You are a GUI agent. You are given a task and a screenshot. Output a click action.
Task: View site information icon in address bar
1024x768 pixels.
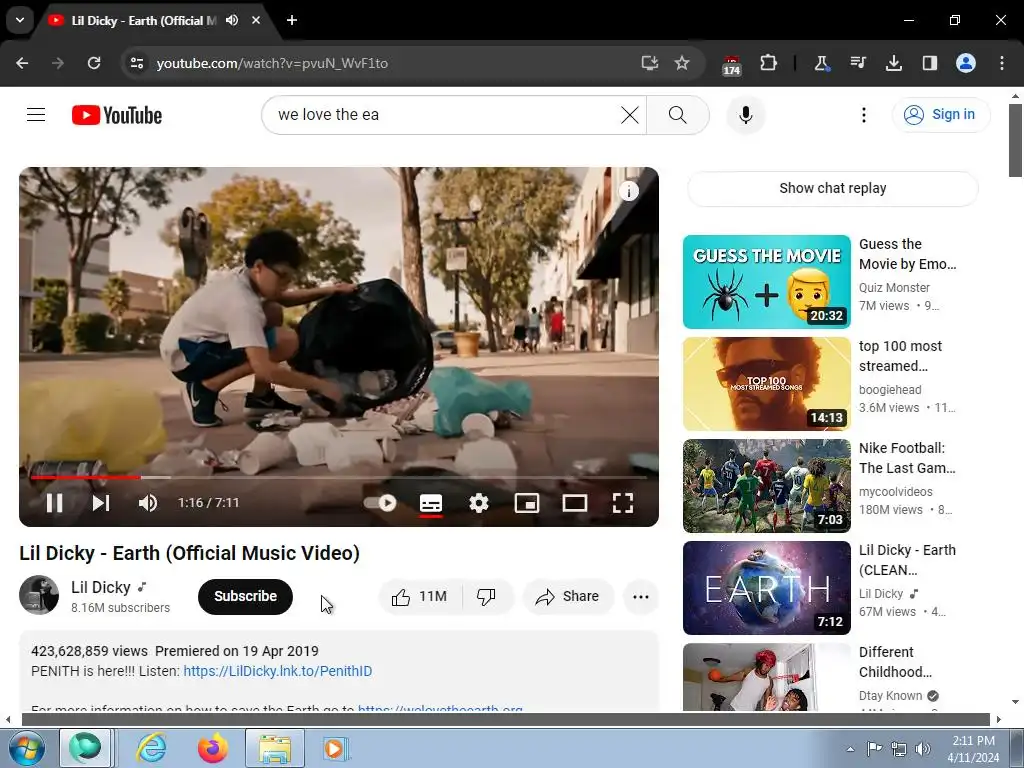click(137, 63)
